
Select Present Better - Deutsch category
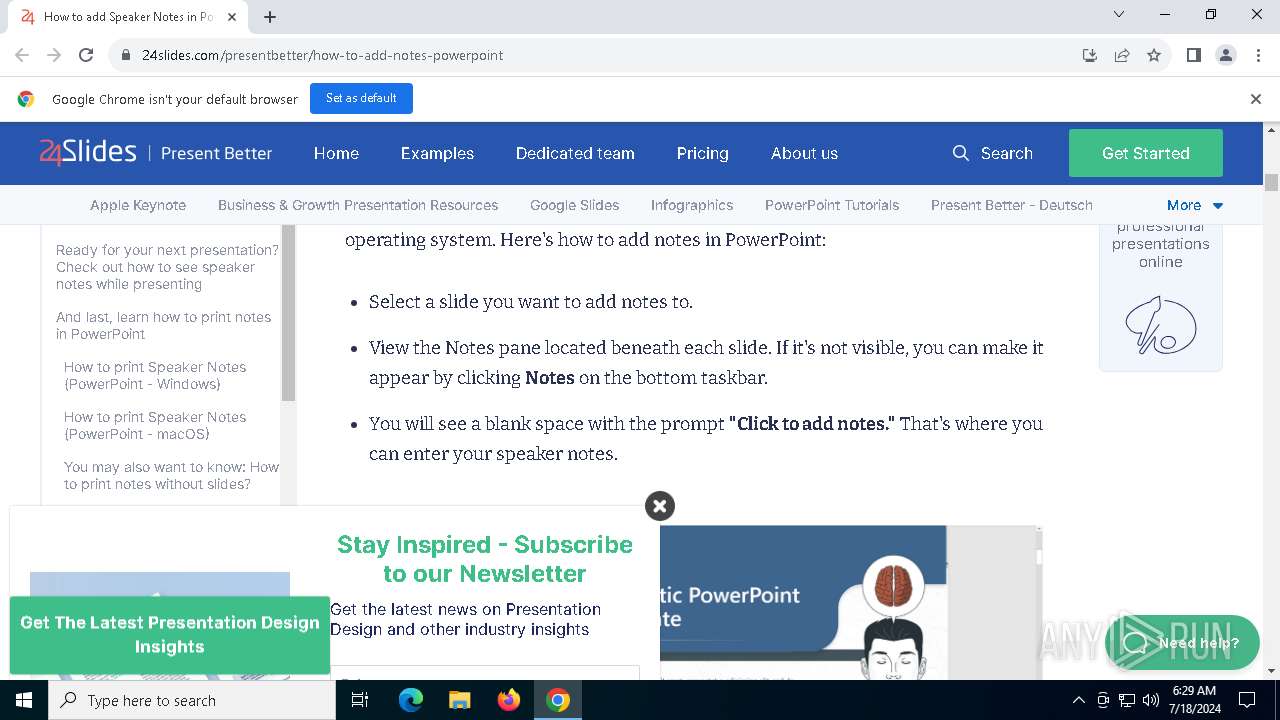(1012, 205)
